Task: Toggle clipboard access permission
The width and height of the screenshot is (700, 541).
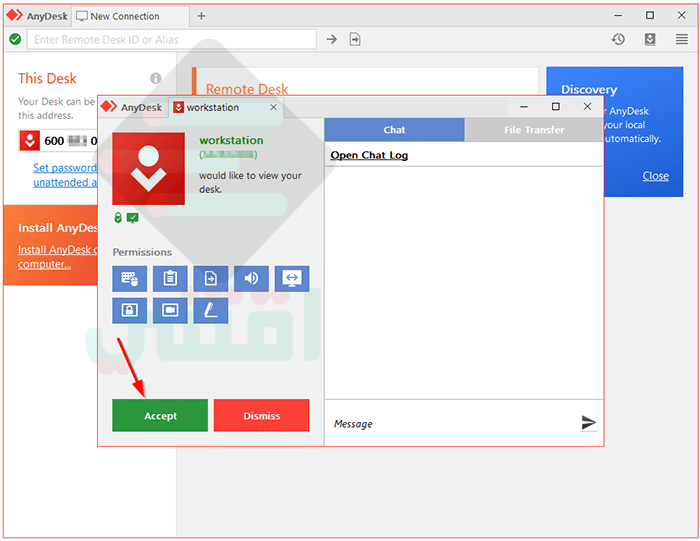Action: [170, 279]
